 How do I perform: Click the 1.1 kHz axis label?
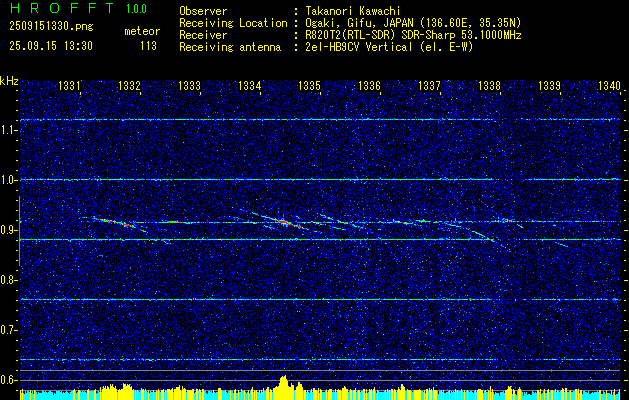7,130
